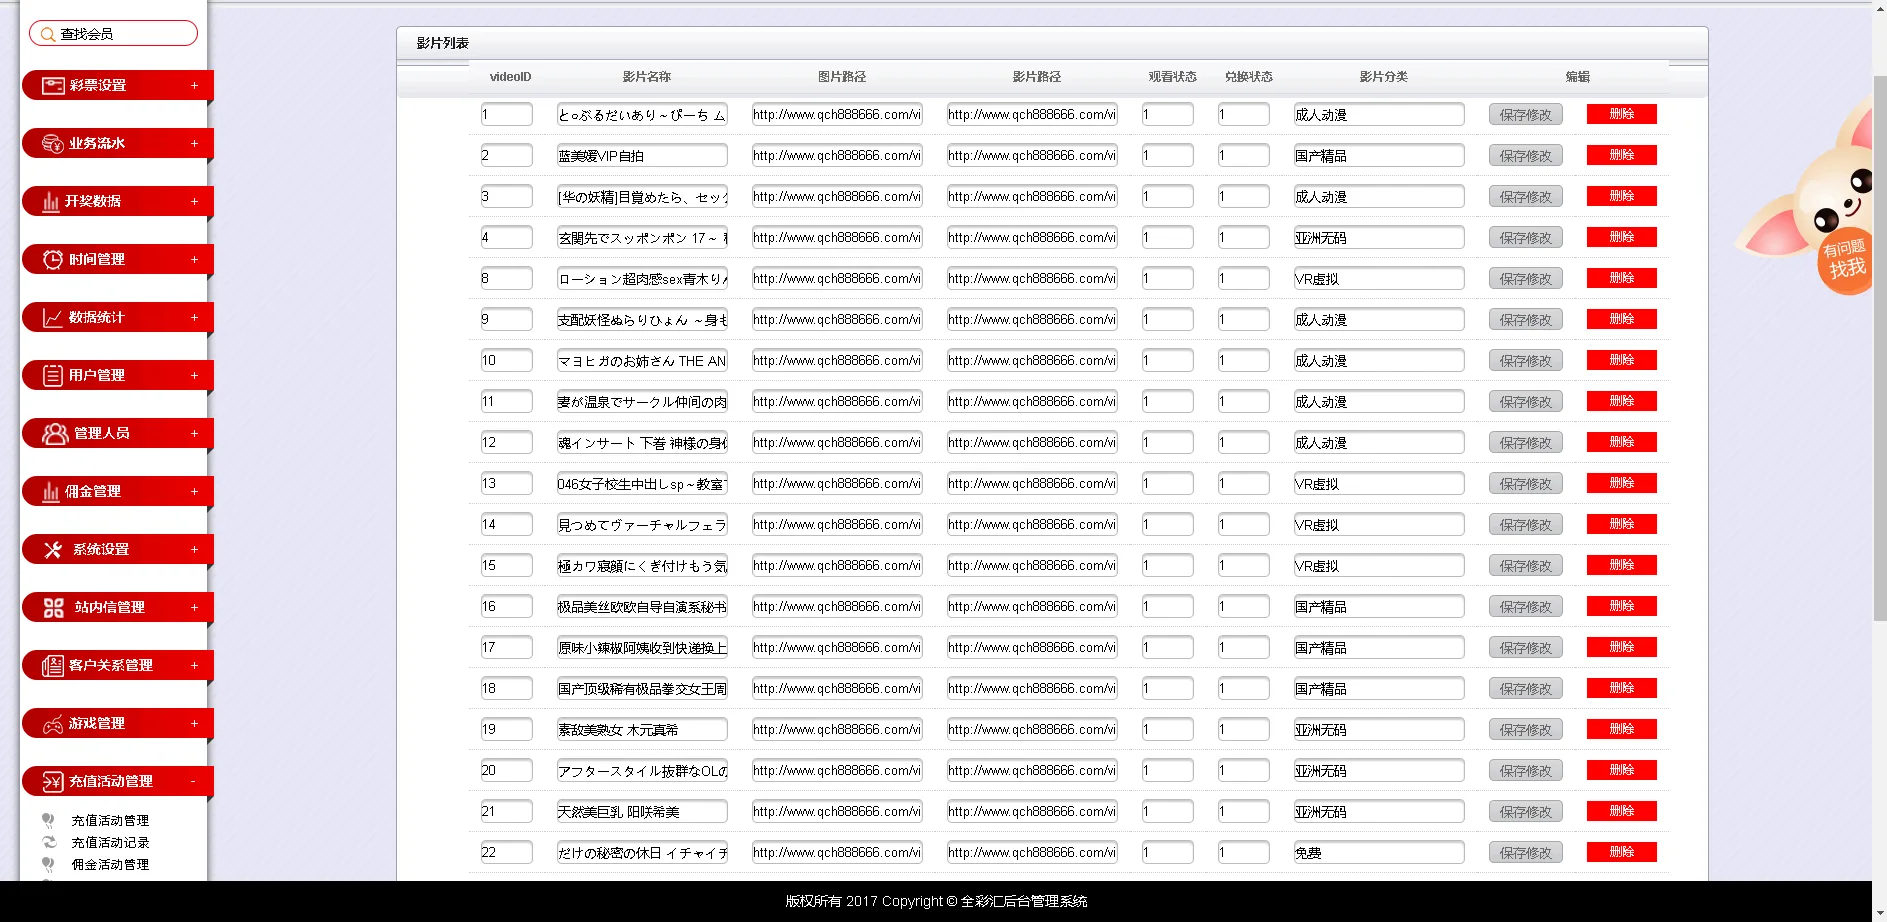The height and width of the screenshot is (922, 1887).
Task: Click the 开奖数据 bar chart icon
Action: pyautogui.click(x=51, y=202)
